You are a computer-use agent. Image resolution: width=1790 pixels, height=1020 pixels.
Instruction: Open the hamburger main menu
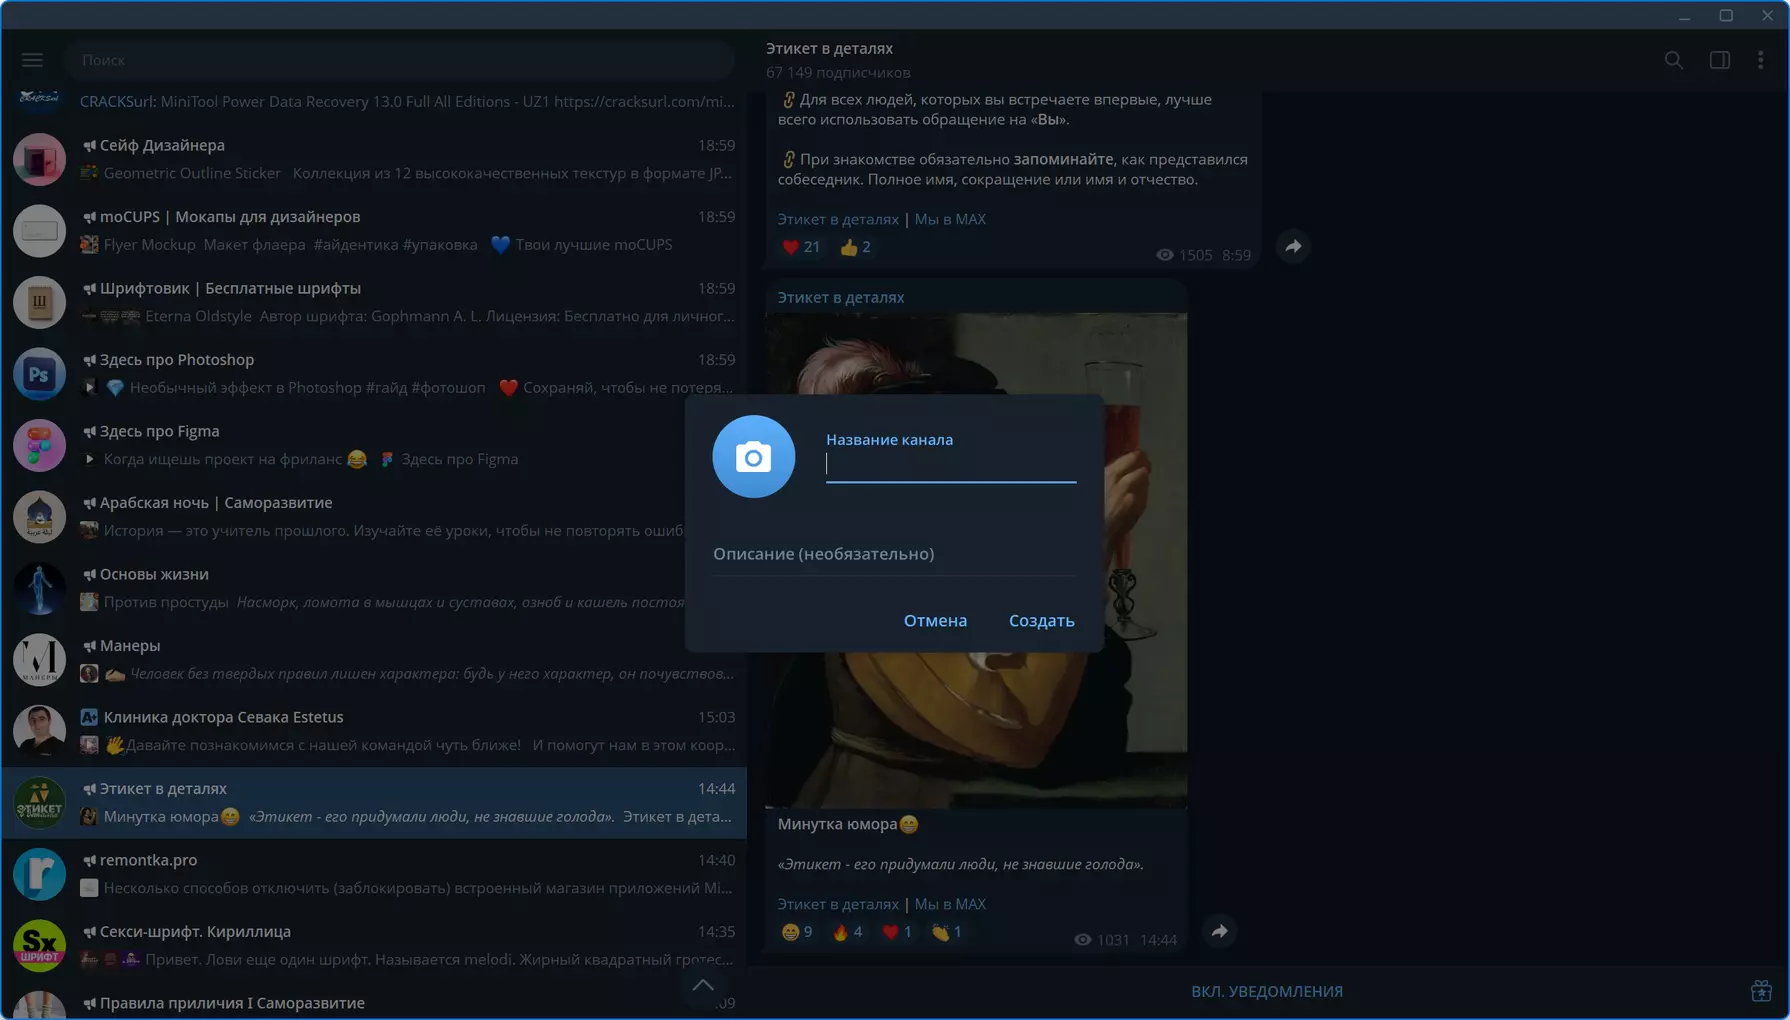click(32, 60)
